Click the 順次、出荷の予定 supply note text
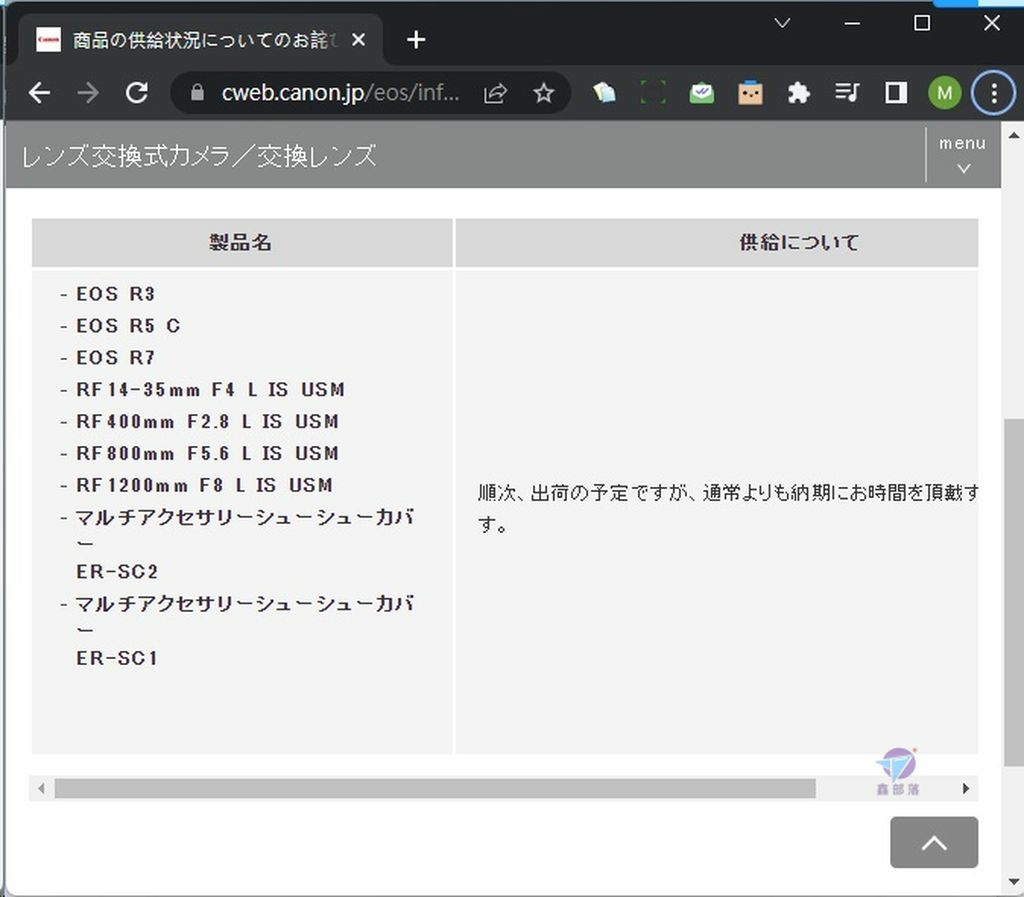 point(728,508)
